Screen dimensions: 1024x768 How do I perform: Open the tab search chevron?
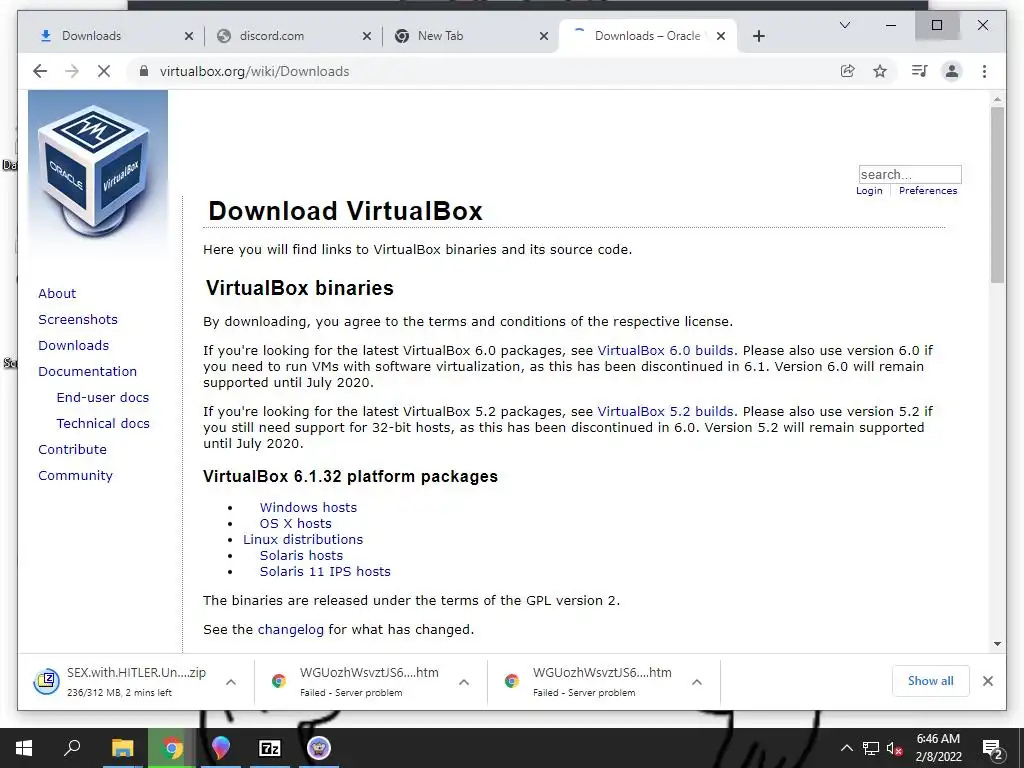point(844,25)
